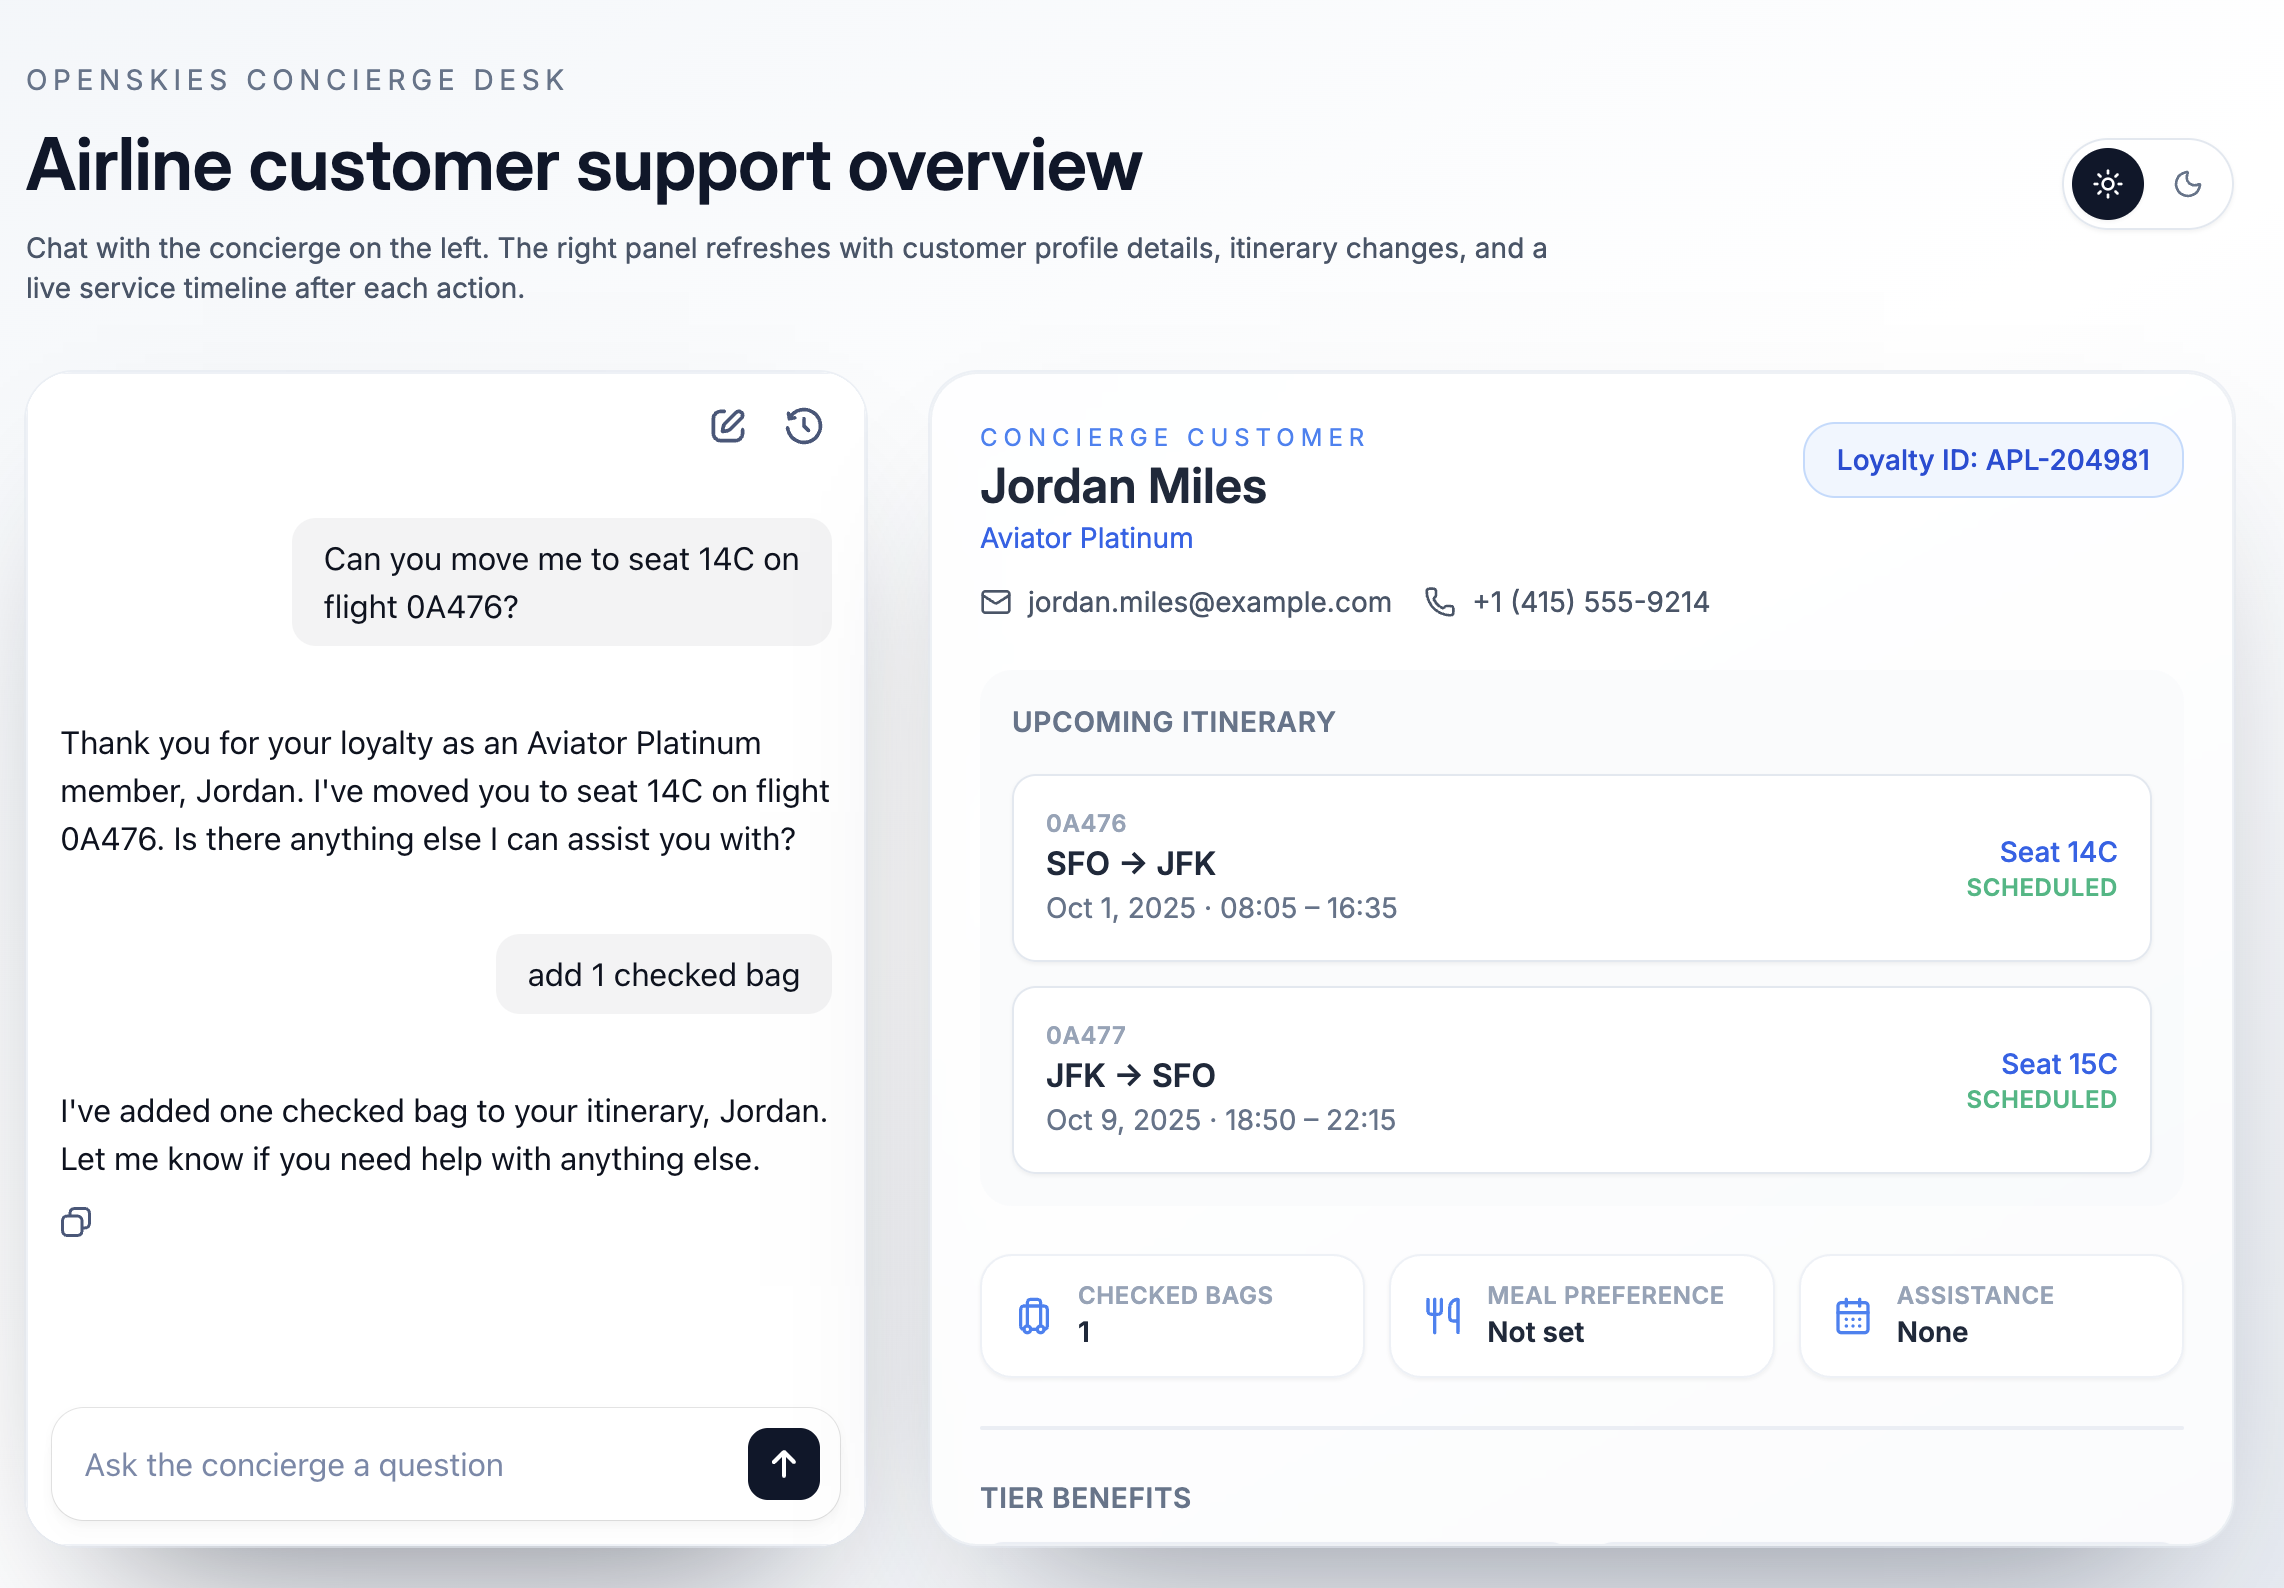Click 'Oct 9, 2025 · 18:50 – 22:15' time
The image size is (2284, 1588).
coord(1221,1120)
